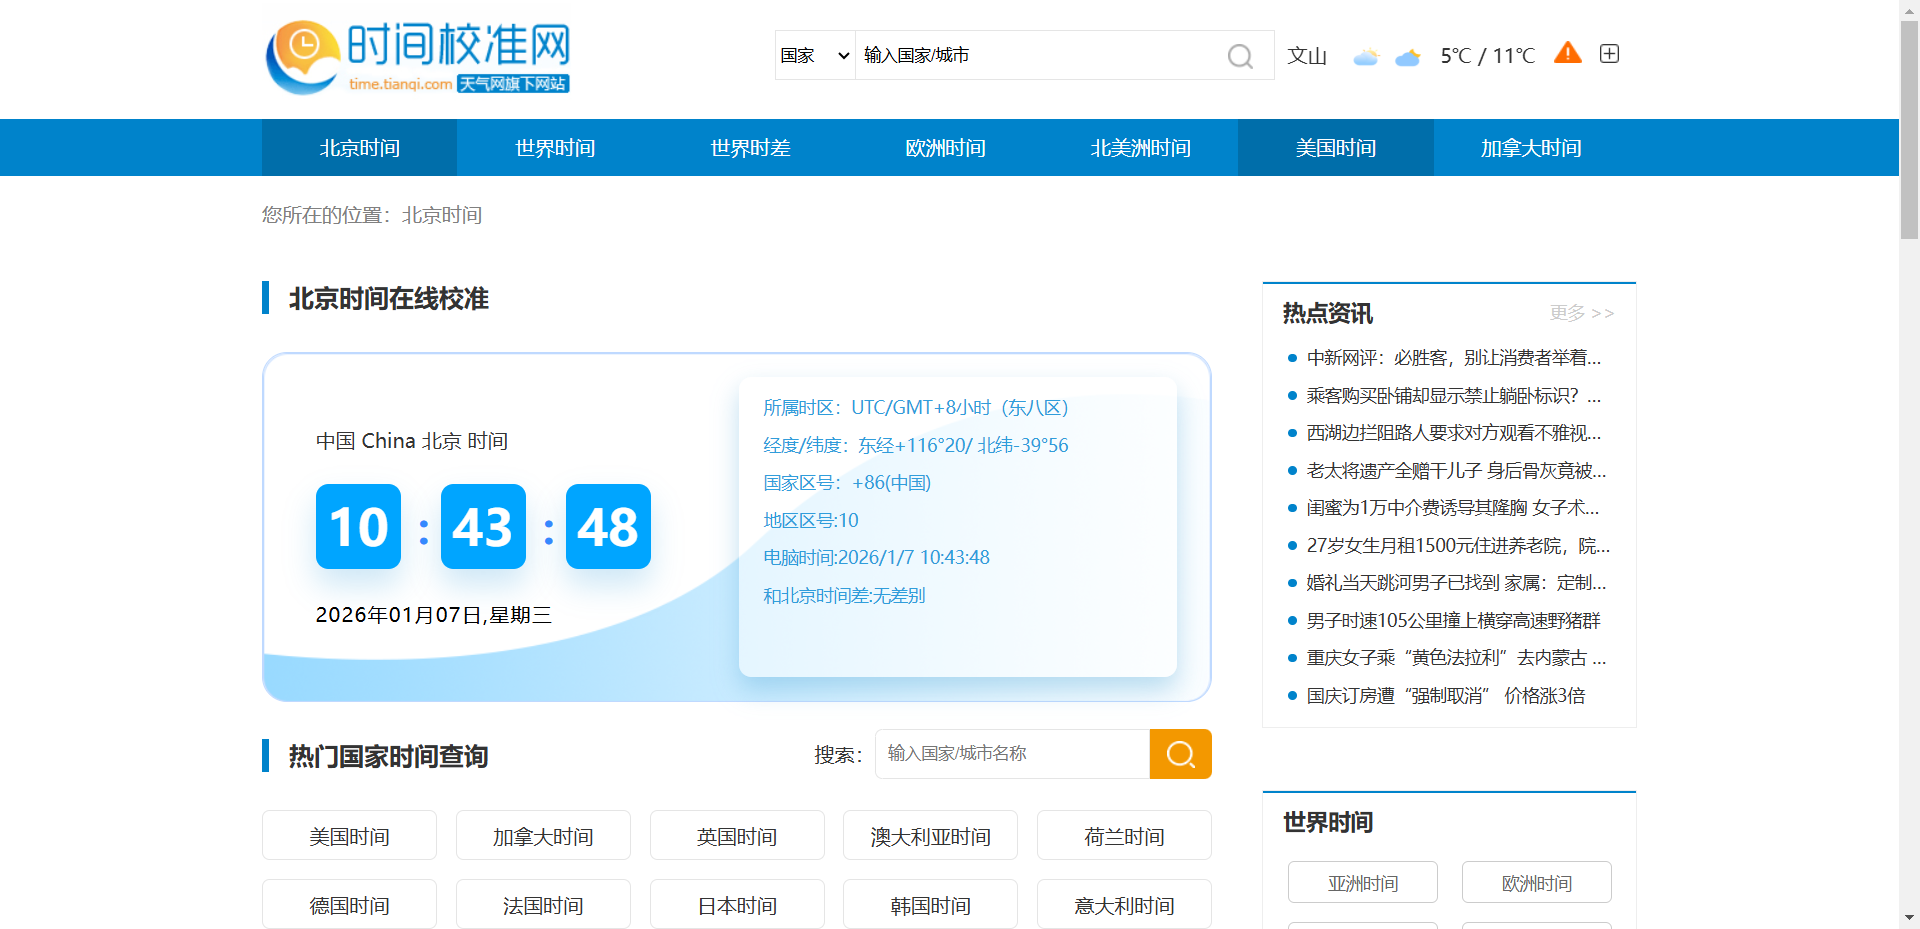Expand the 北美洲时间 navigation section
The width and height of the screenshot is (1920, 929).
1140,147
